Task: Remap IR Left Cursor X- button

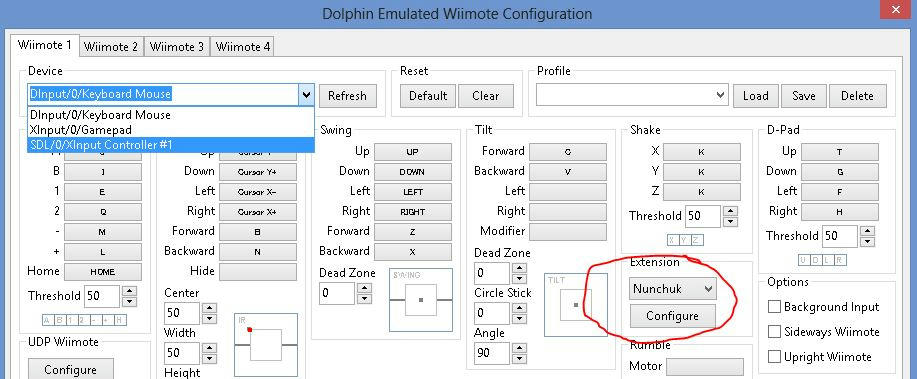Action: pos(258,192)
